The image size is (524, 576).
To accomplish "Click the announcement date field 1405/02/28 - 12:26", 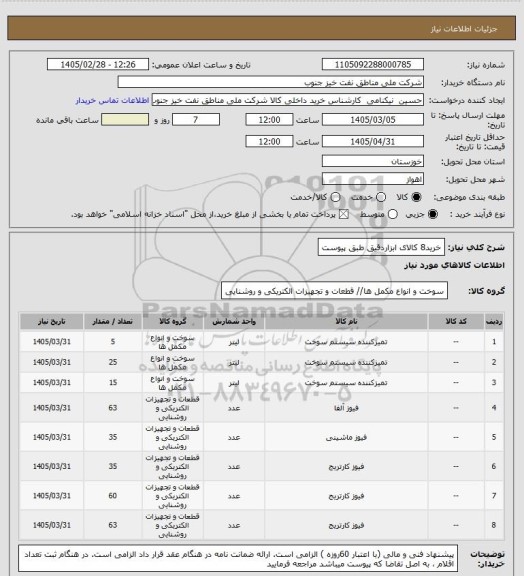I will coord(98,64).
